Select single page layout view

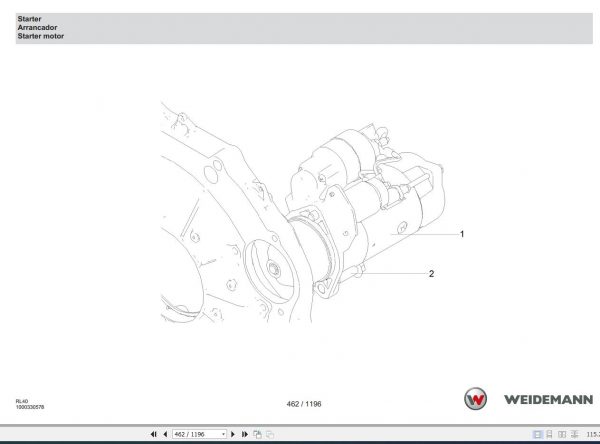[x=537, y=434]
